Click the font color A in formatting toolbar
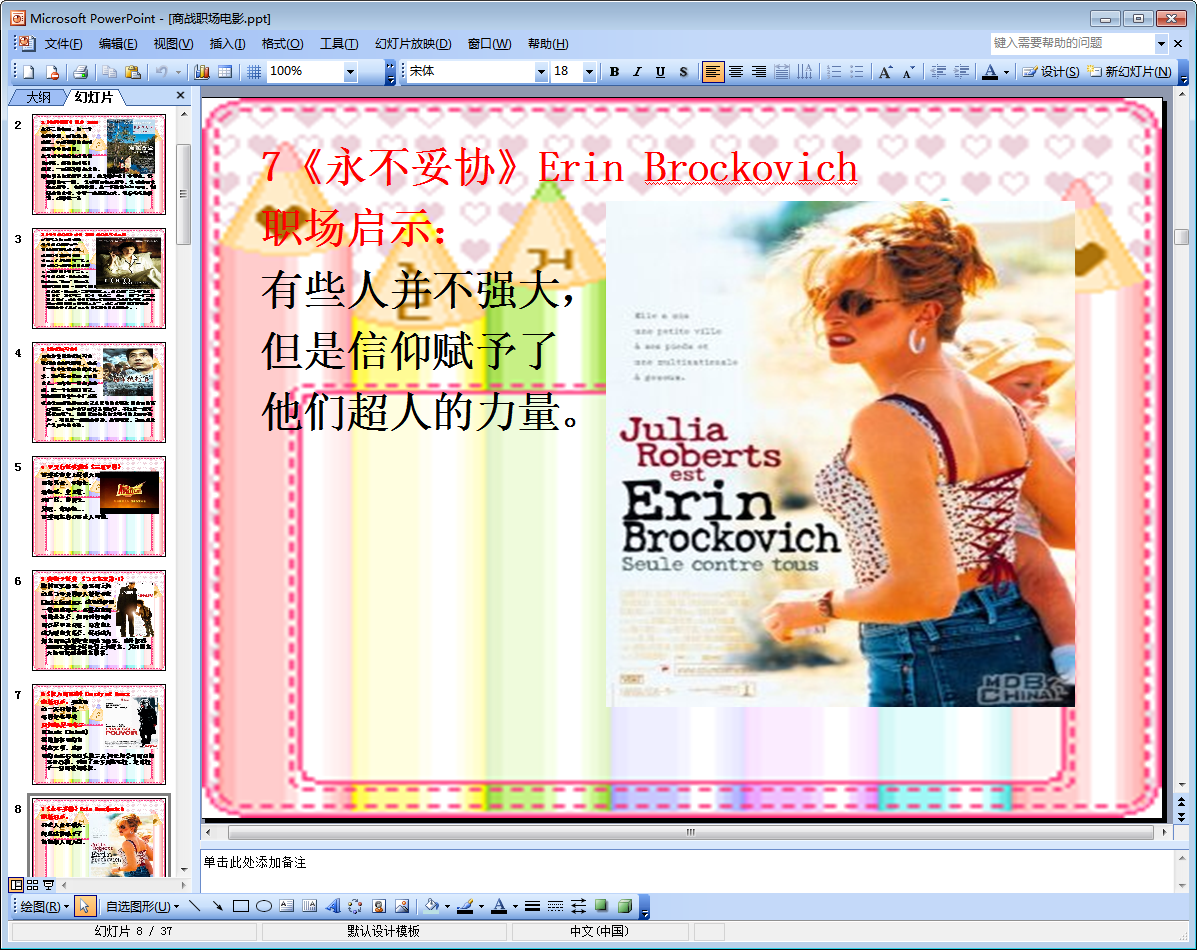The image size is (1197, 950). coord(990,72)
